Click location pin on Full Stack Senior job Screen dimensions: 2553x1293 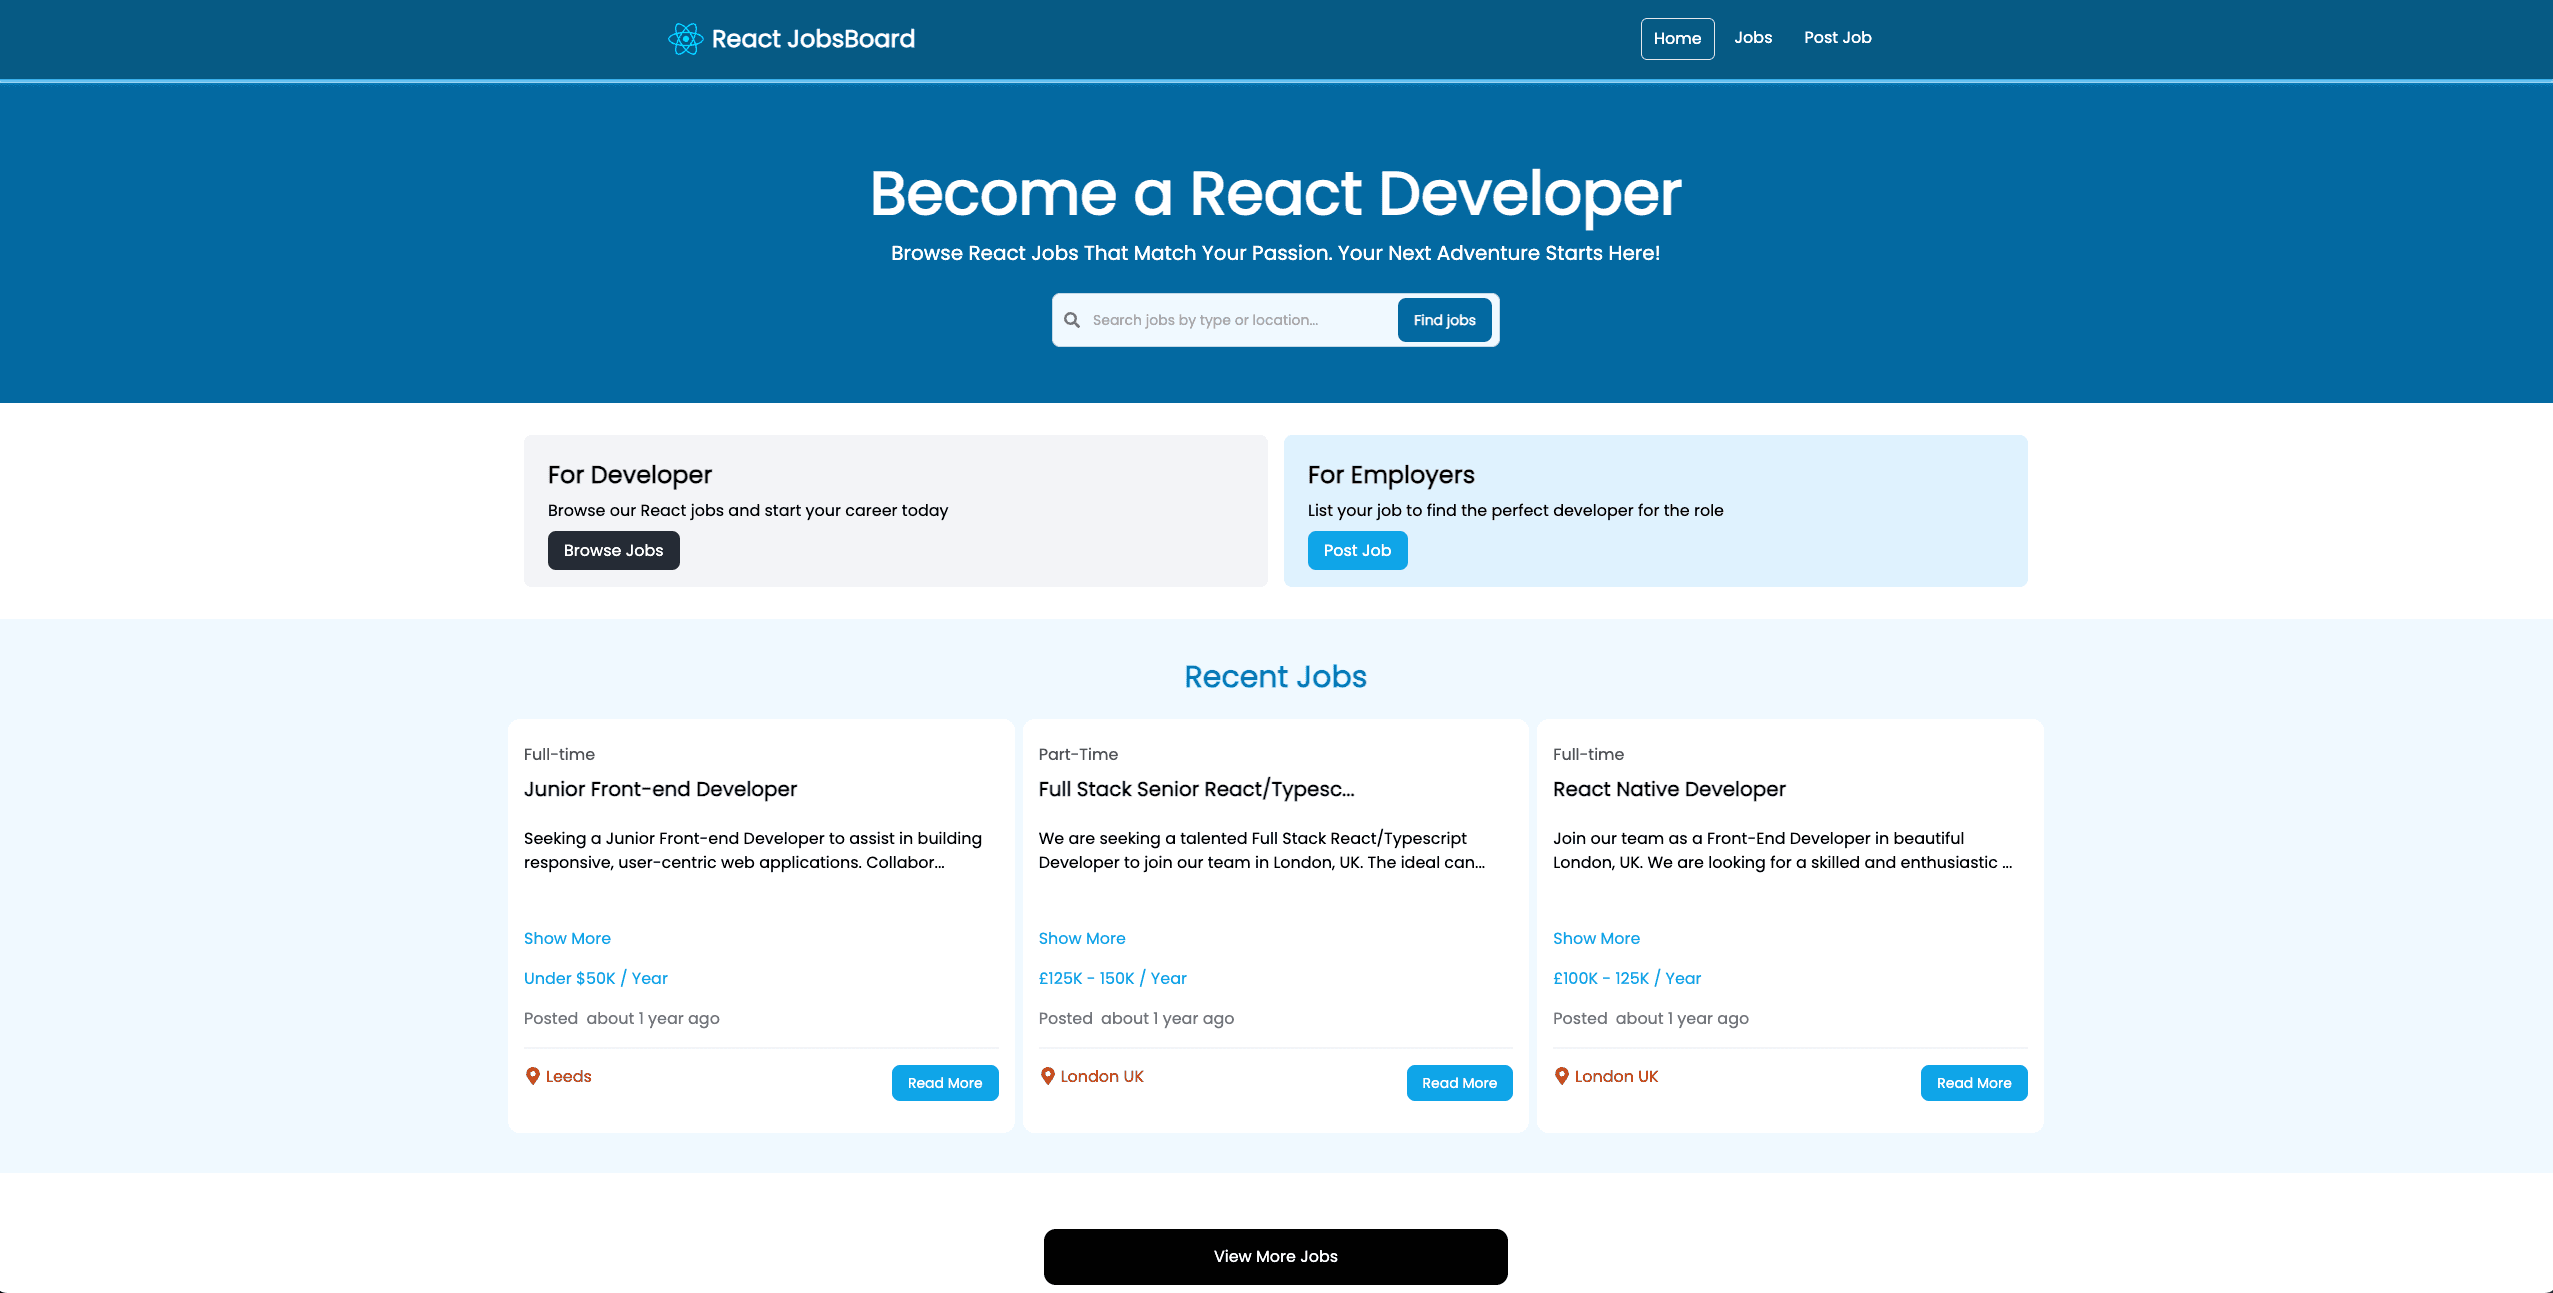[1047, 1076]
